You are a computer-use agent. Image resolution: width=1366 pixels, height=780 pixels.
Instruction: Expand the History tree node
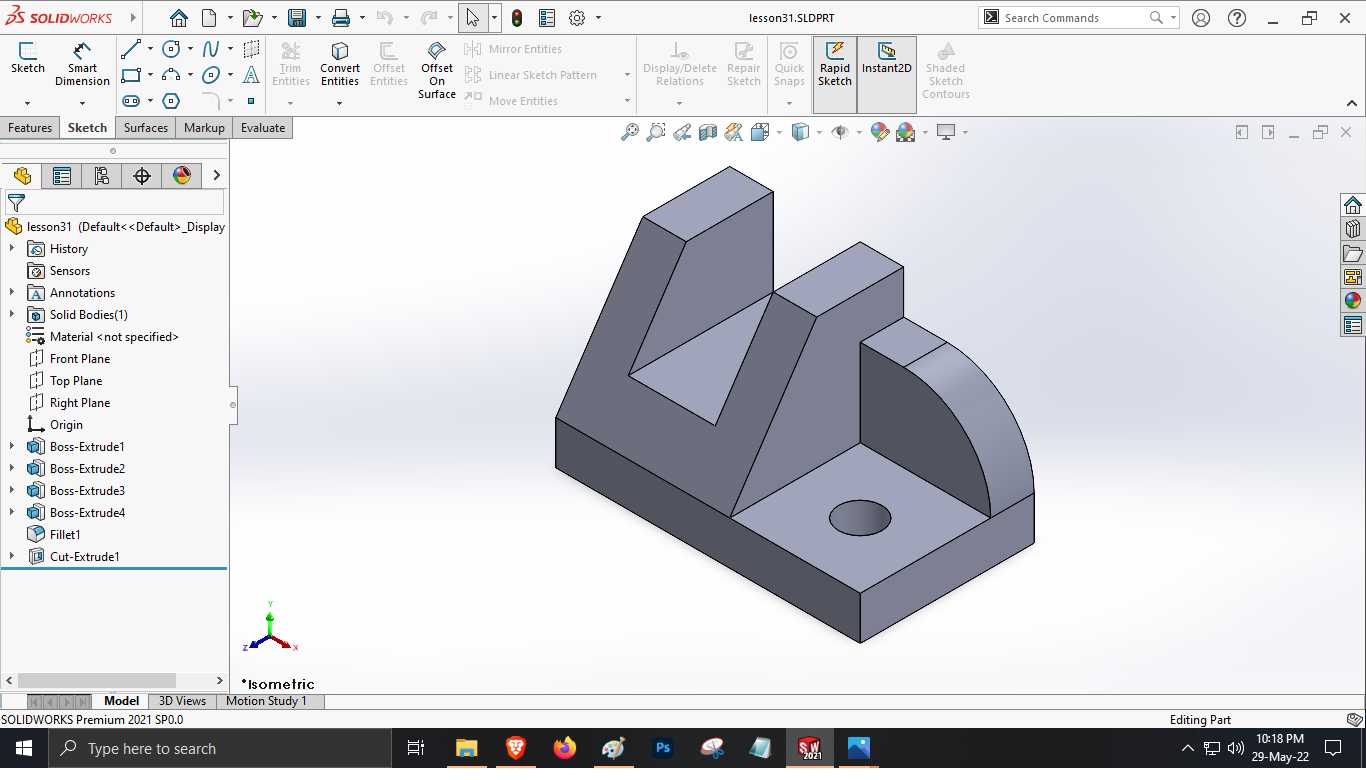12,249
